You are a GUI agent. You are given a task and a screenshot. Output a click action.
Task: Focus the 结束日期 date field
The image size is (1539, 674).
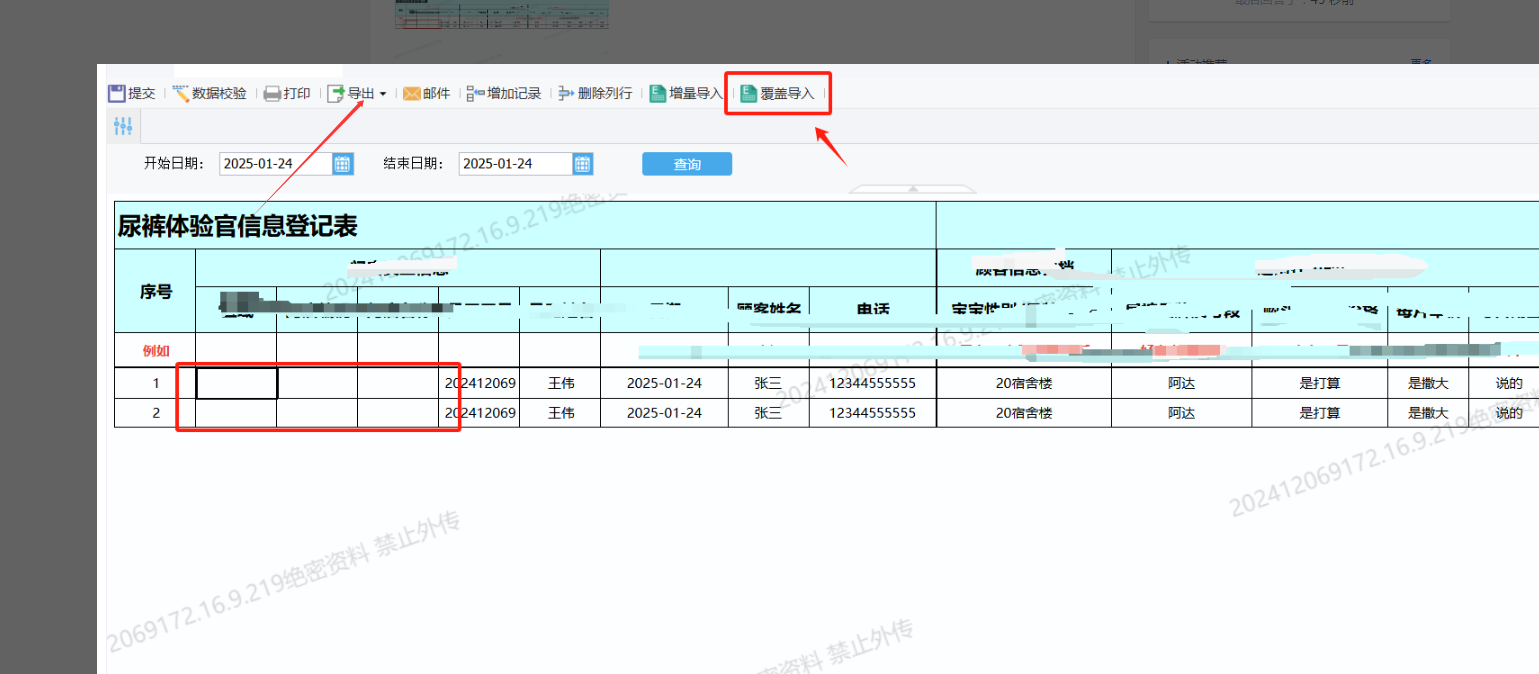(515, 164)
